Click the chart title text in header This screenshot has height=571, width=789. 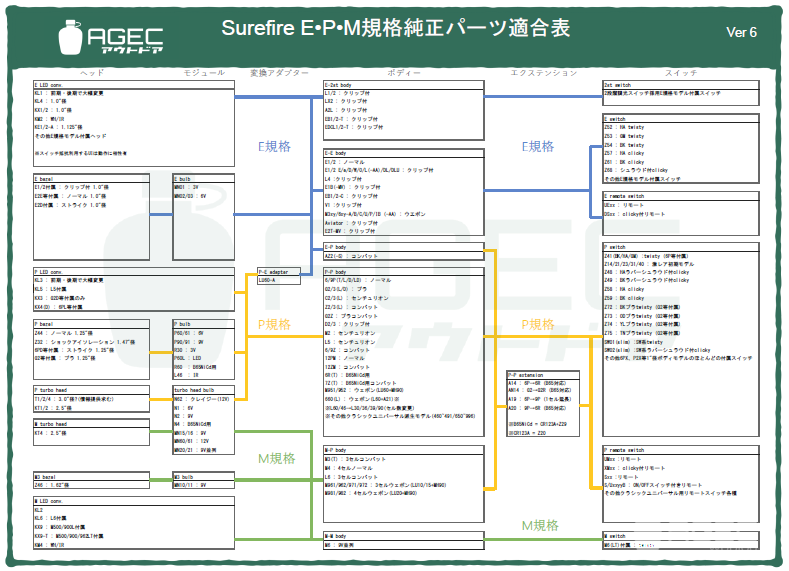point(395,28)
